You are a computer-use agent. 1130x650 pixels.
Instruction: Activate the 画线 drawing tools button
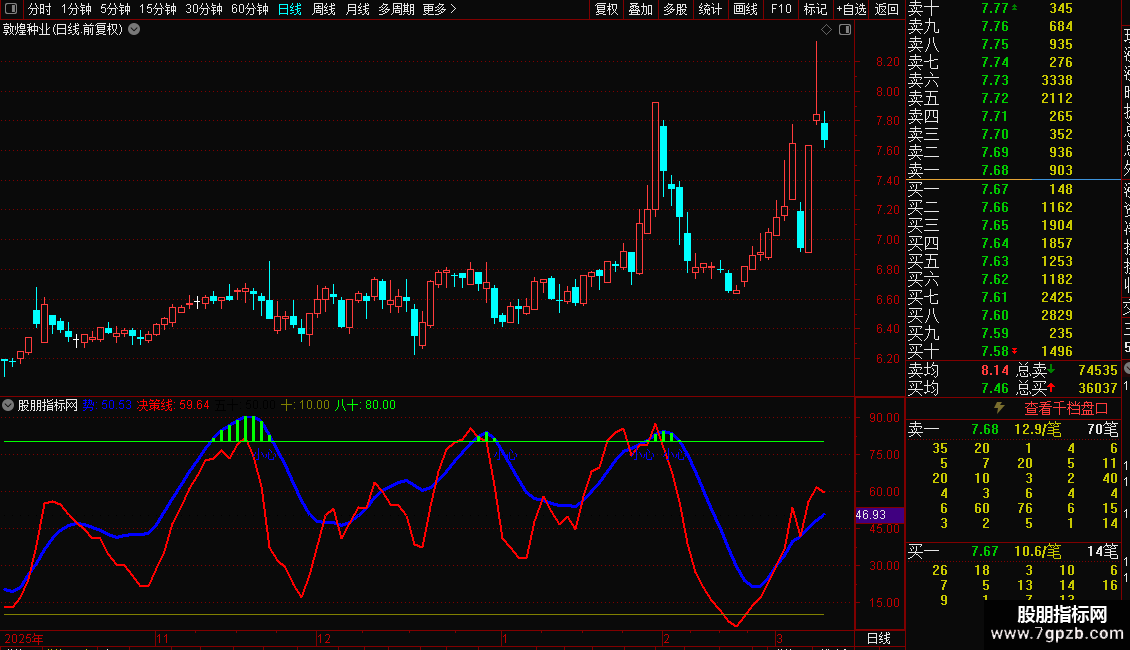[x=745, y=9]
